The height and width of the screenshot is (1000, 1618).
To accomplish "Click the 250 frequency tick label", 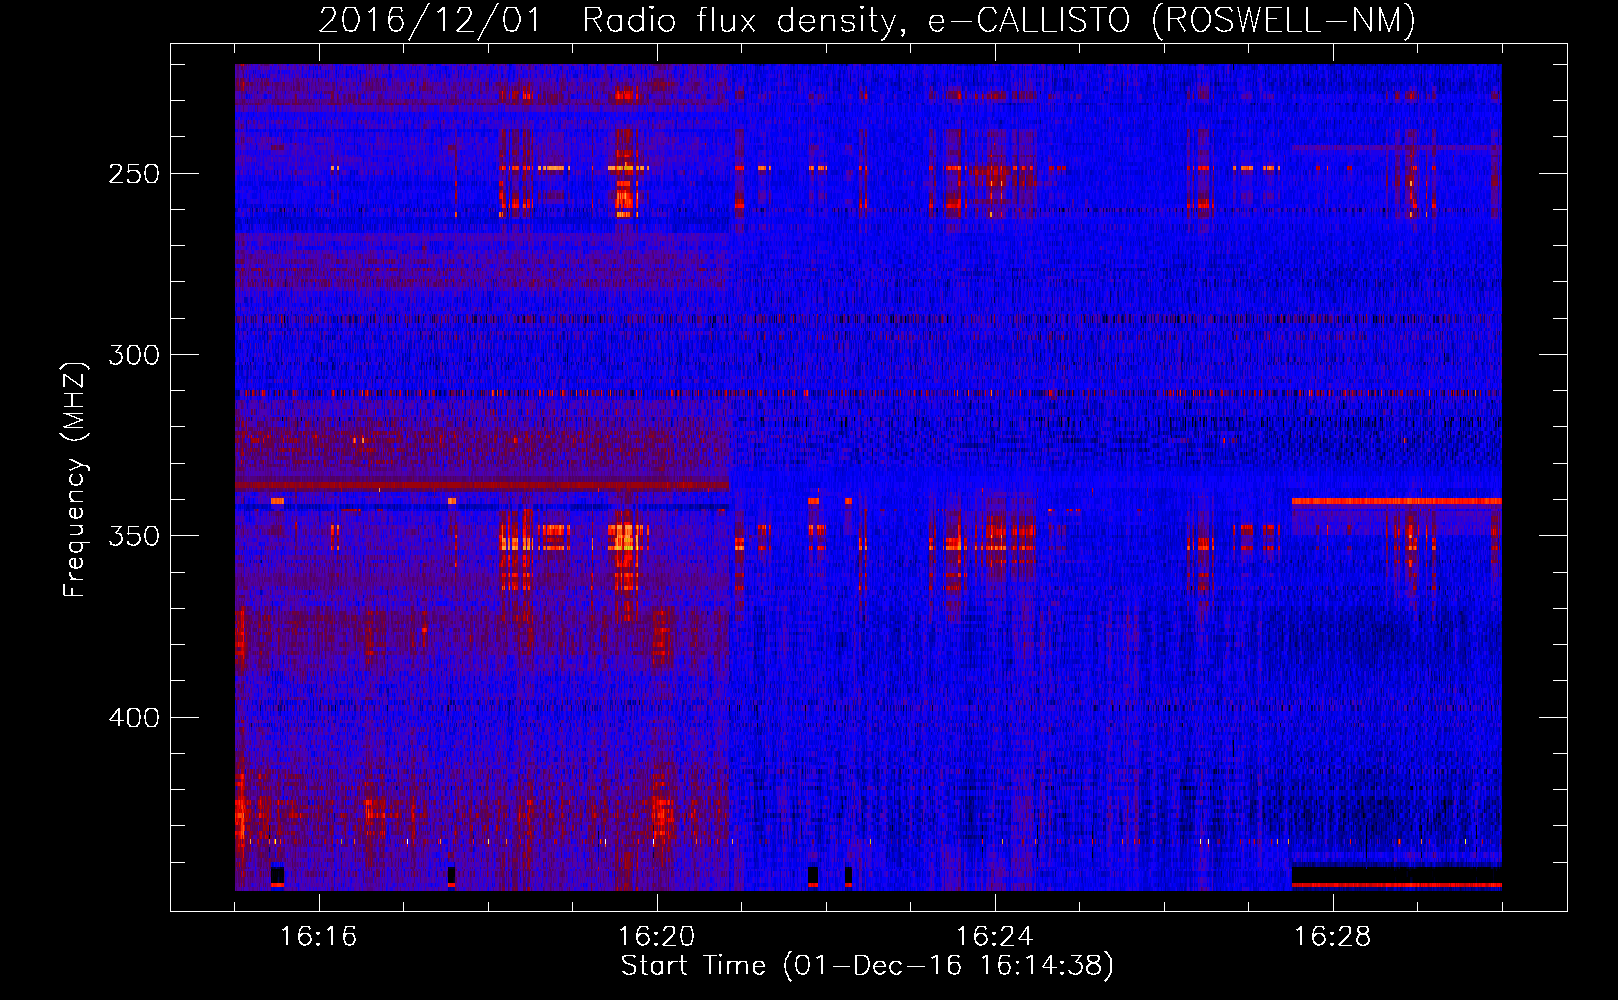I will (x=134, y=174).
